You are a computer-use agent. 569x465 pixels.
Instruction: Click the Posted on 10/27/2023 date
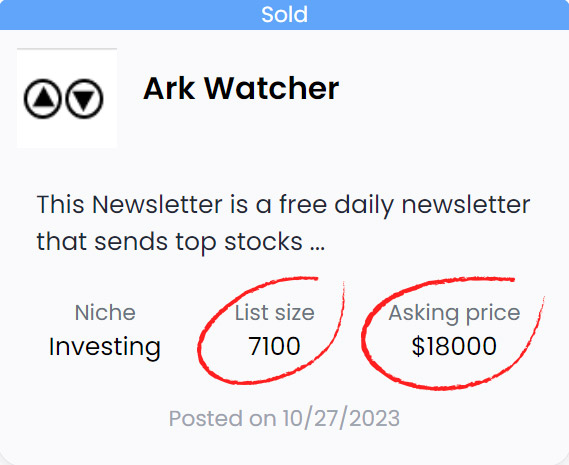tap(284, 418)
